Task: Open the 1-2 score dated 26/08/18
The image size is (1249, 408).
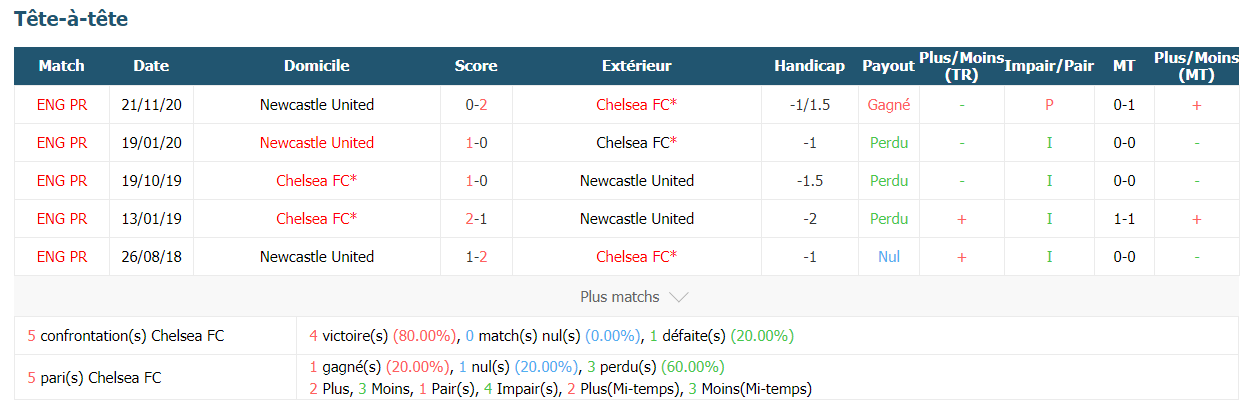Action: click(x=476, y=256)
